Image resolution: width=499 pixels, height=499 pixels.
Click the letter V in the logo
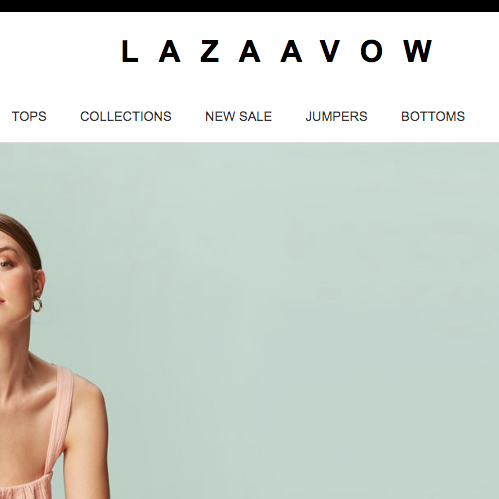point(329,51)
